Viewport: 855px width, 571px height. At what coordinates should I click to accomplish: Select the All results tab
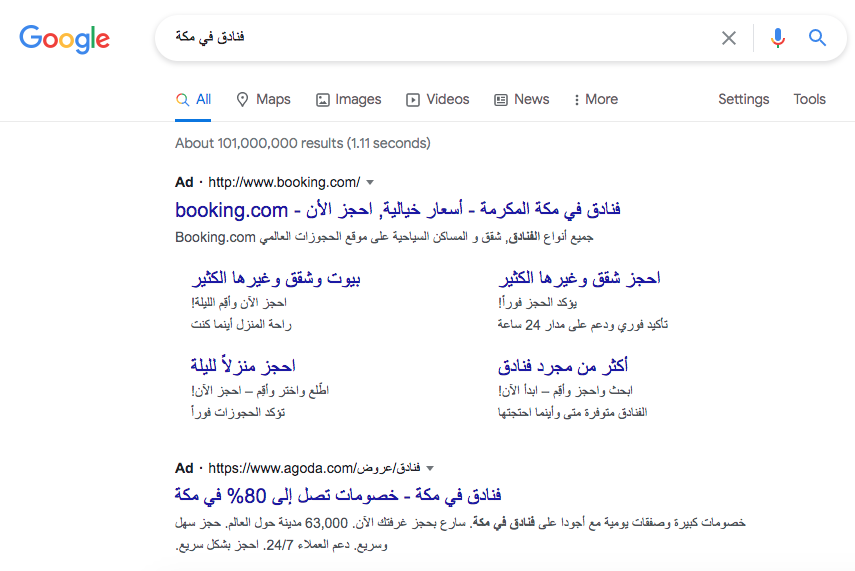pos(194,99)
